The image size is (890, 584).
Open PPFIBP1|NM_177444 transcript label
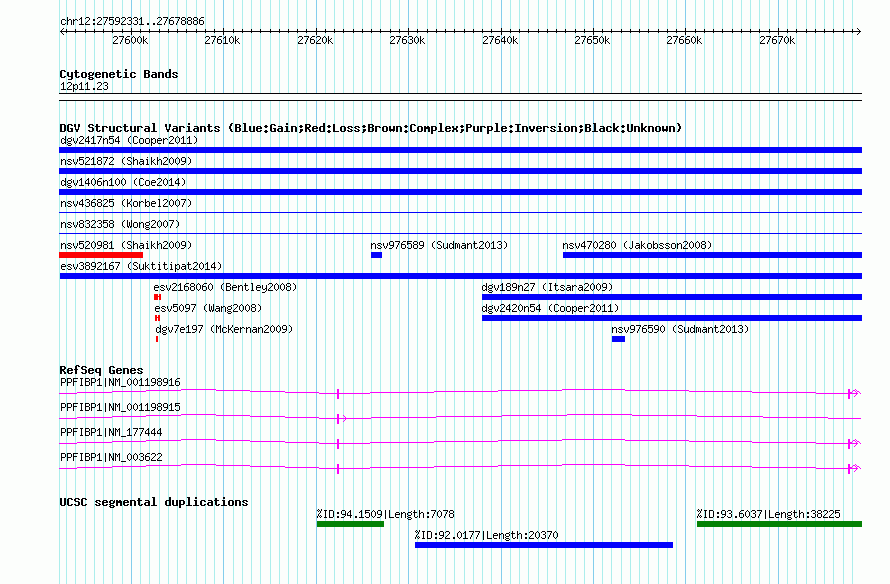coord(111,432)
